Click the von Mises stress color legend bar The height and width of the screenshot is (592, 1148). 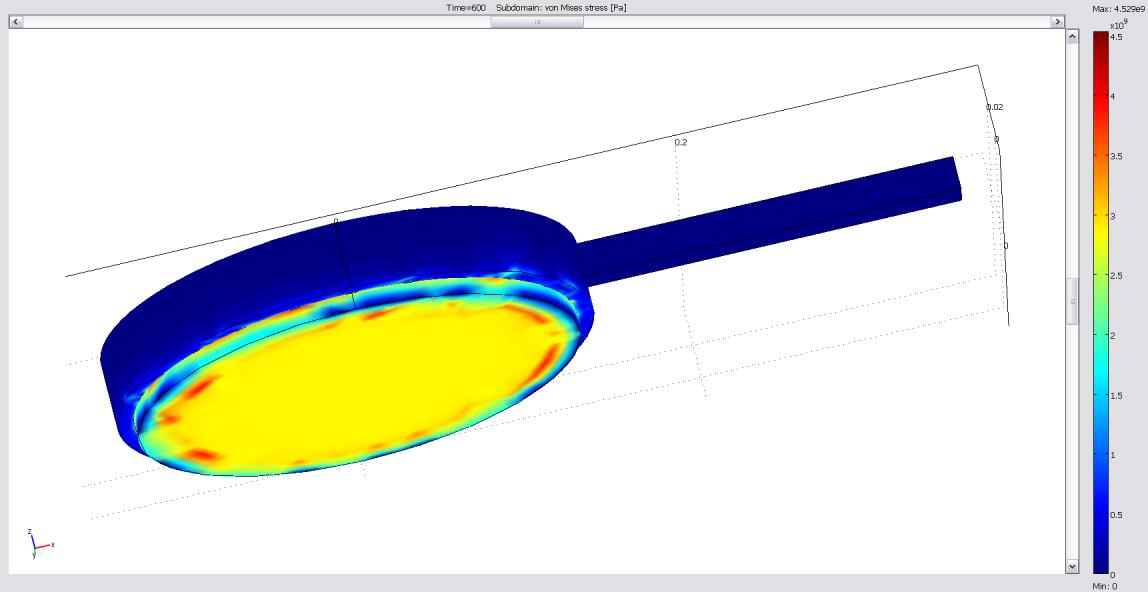point(1100,303)
